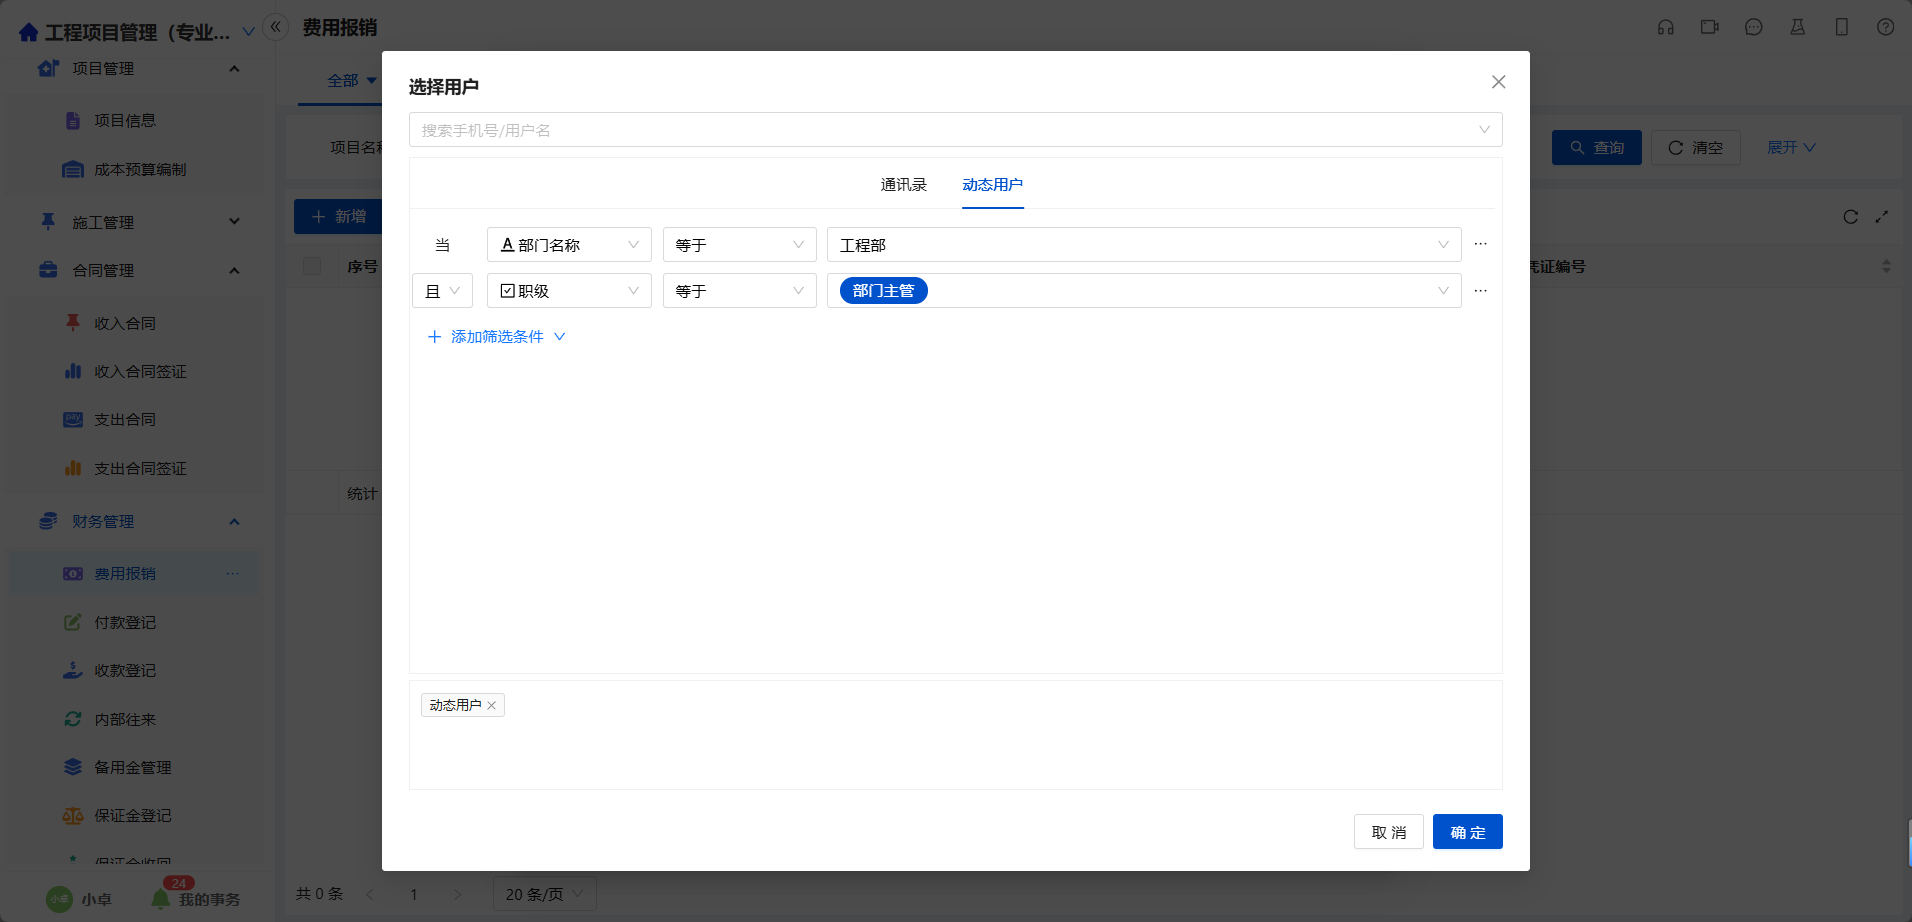The image size is (1912, 922).
Task: Click the headset support icon
Action: tap(1665, 27)
